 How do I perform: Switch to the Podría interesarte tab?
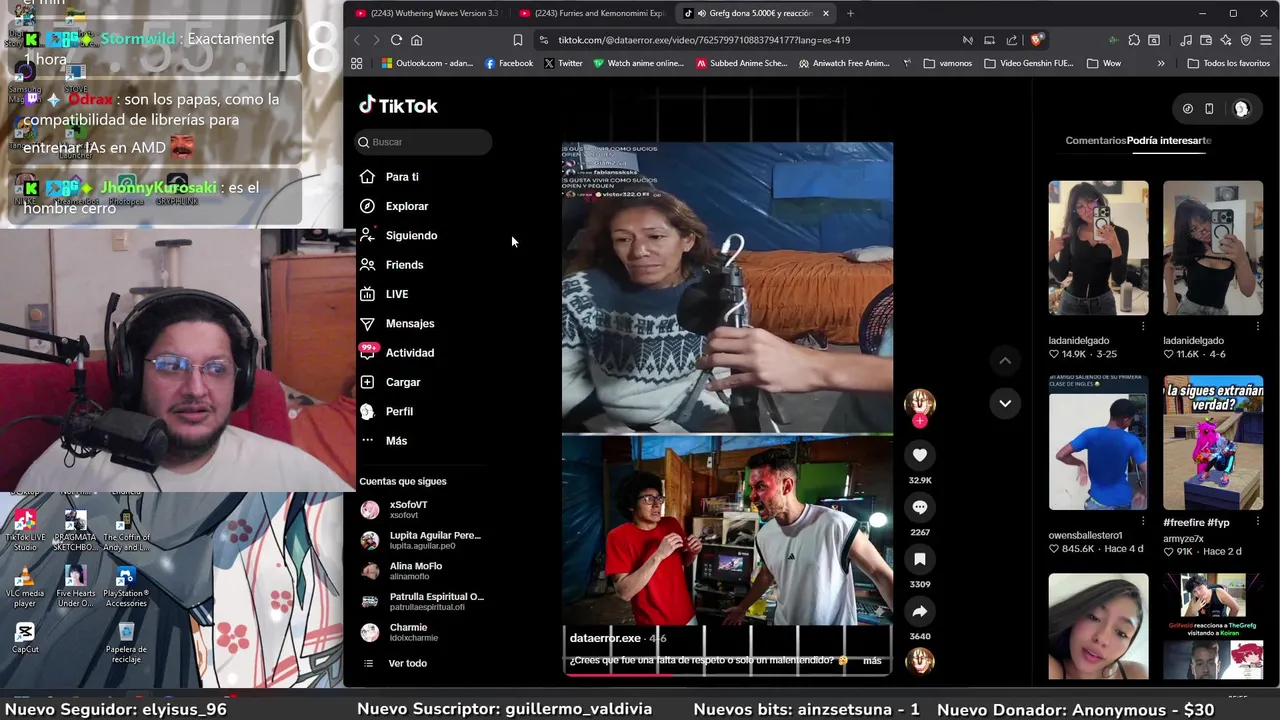pos(1169,141)
